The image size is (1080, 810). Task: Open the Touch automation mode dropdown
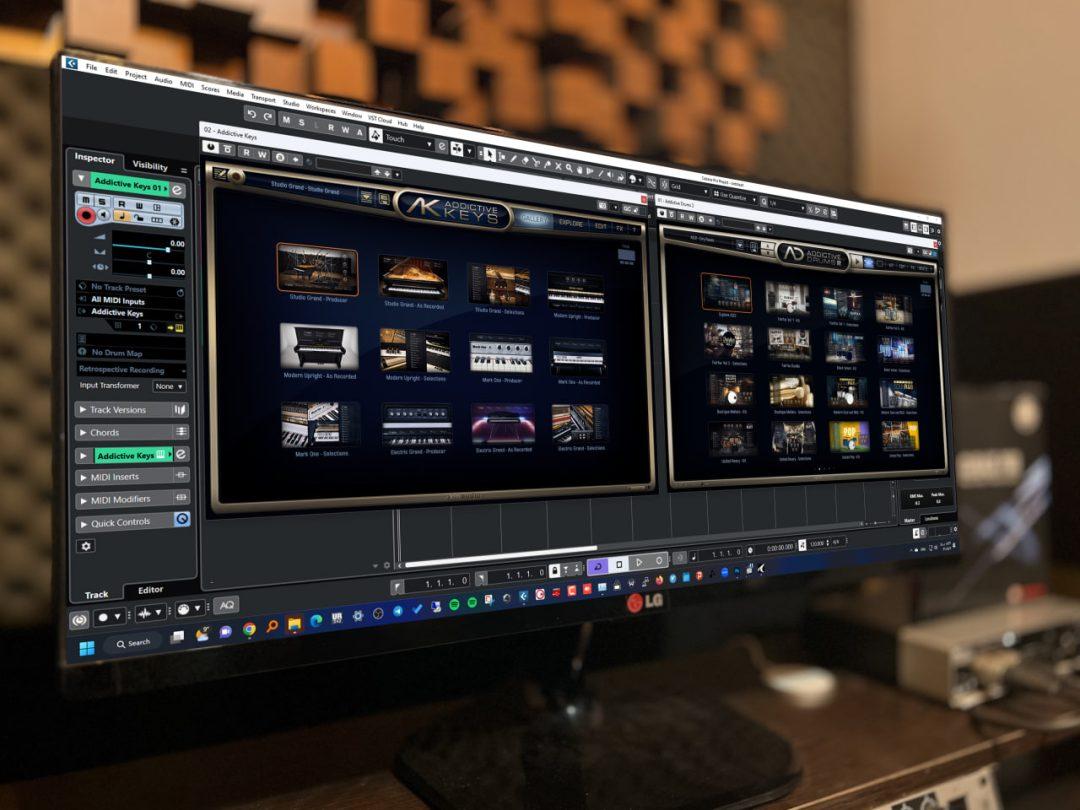pos(408,141)
